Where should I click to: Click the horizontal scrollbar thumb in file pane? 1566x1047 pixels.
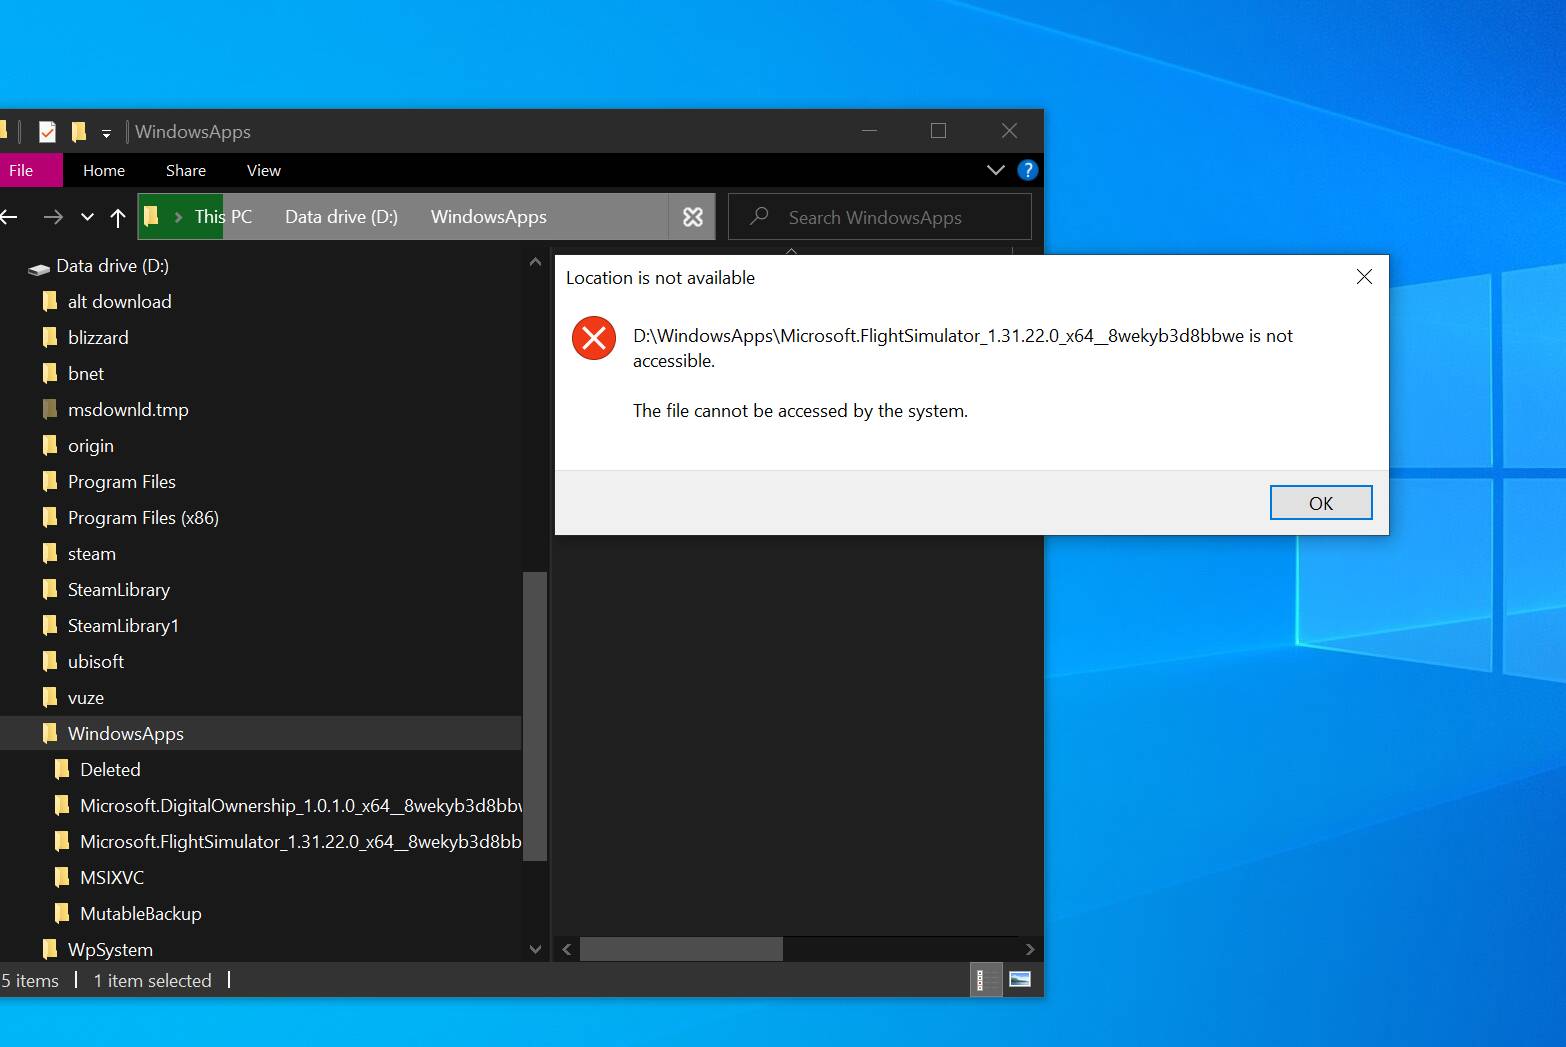point(680,949)
